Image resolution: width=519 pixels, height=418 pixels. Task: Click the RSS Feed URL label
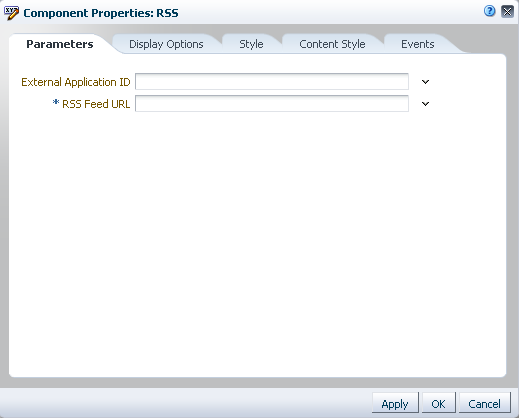[x=96, y=104]
